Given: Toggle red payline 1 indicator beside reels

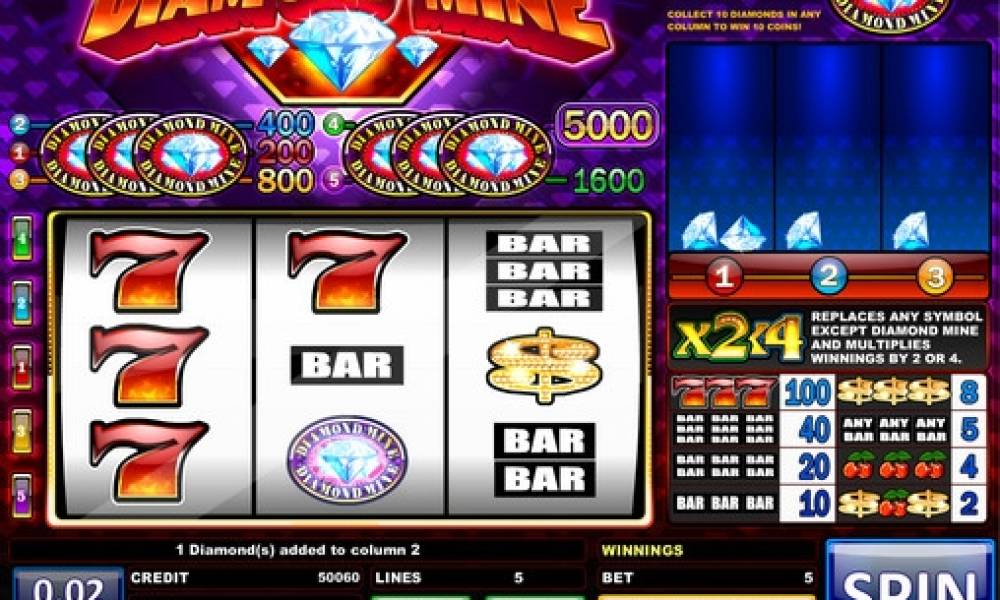Looking at the screenshot, I should coord(22,367).
